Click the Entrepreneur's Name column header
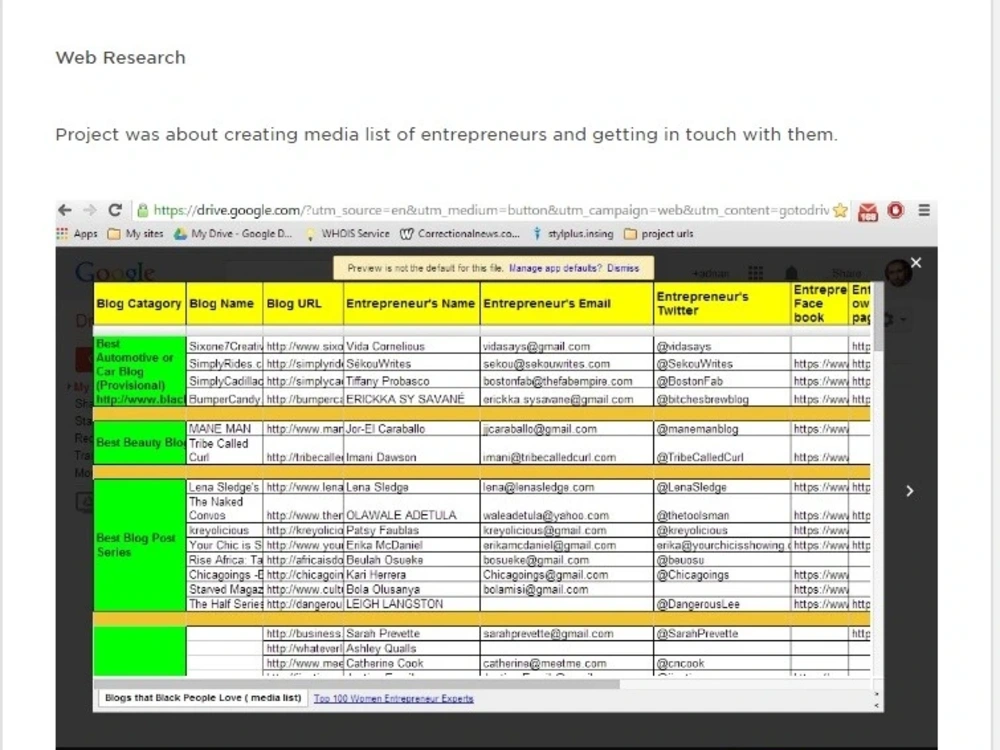1000x750 pixels. click(x=412, y=304)
